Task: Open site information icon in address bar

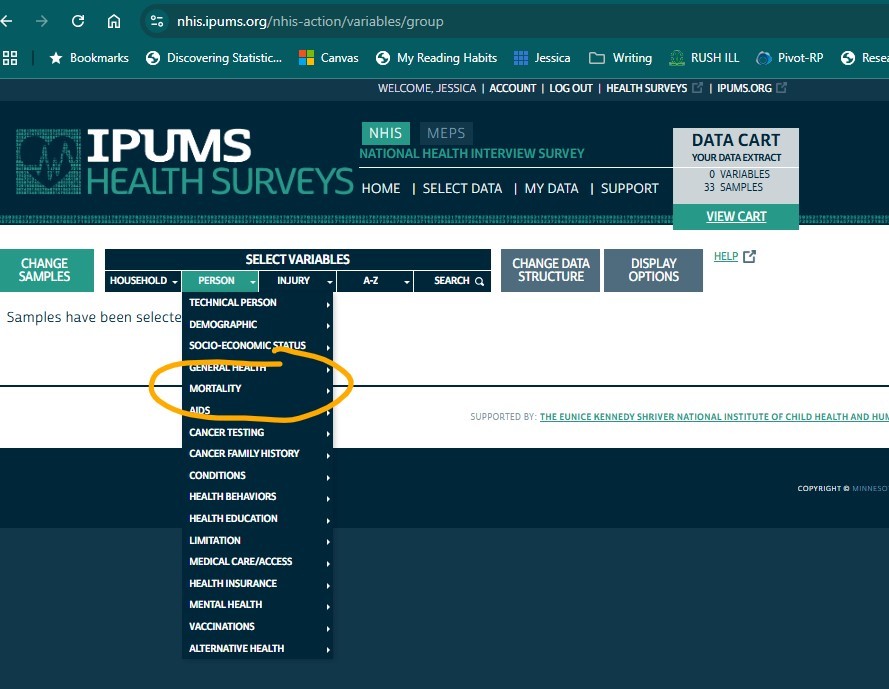Action: 156,22
